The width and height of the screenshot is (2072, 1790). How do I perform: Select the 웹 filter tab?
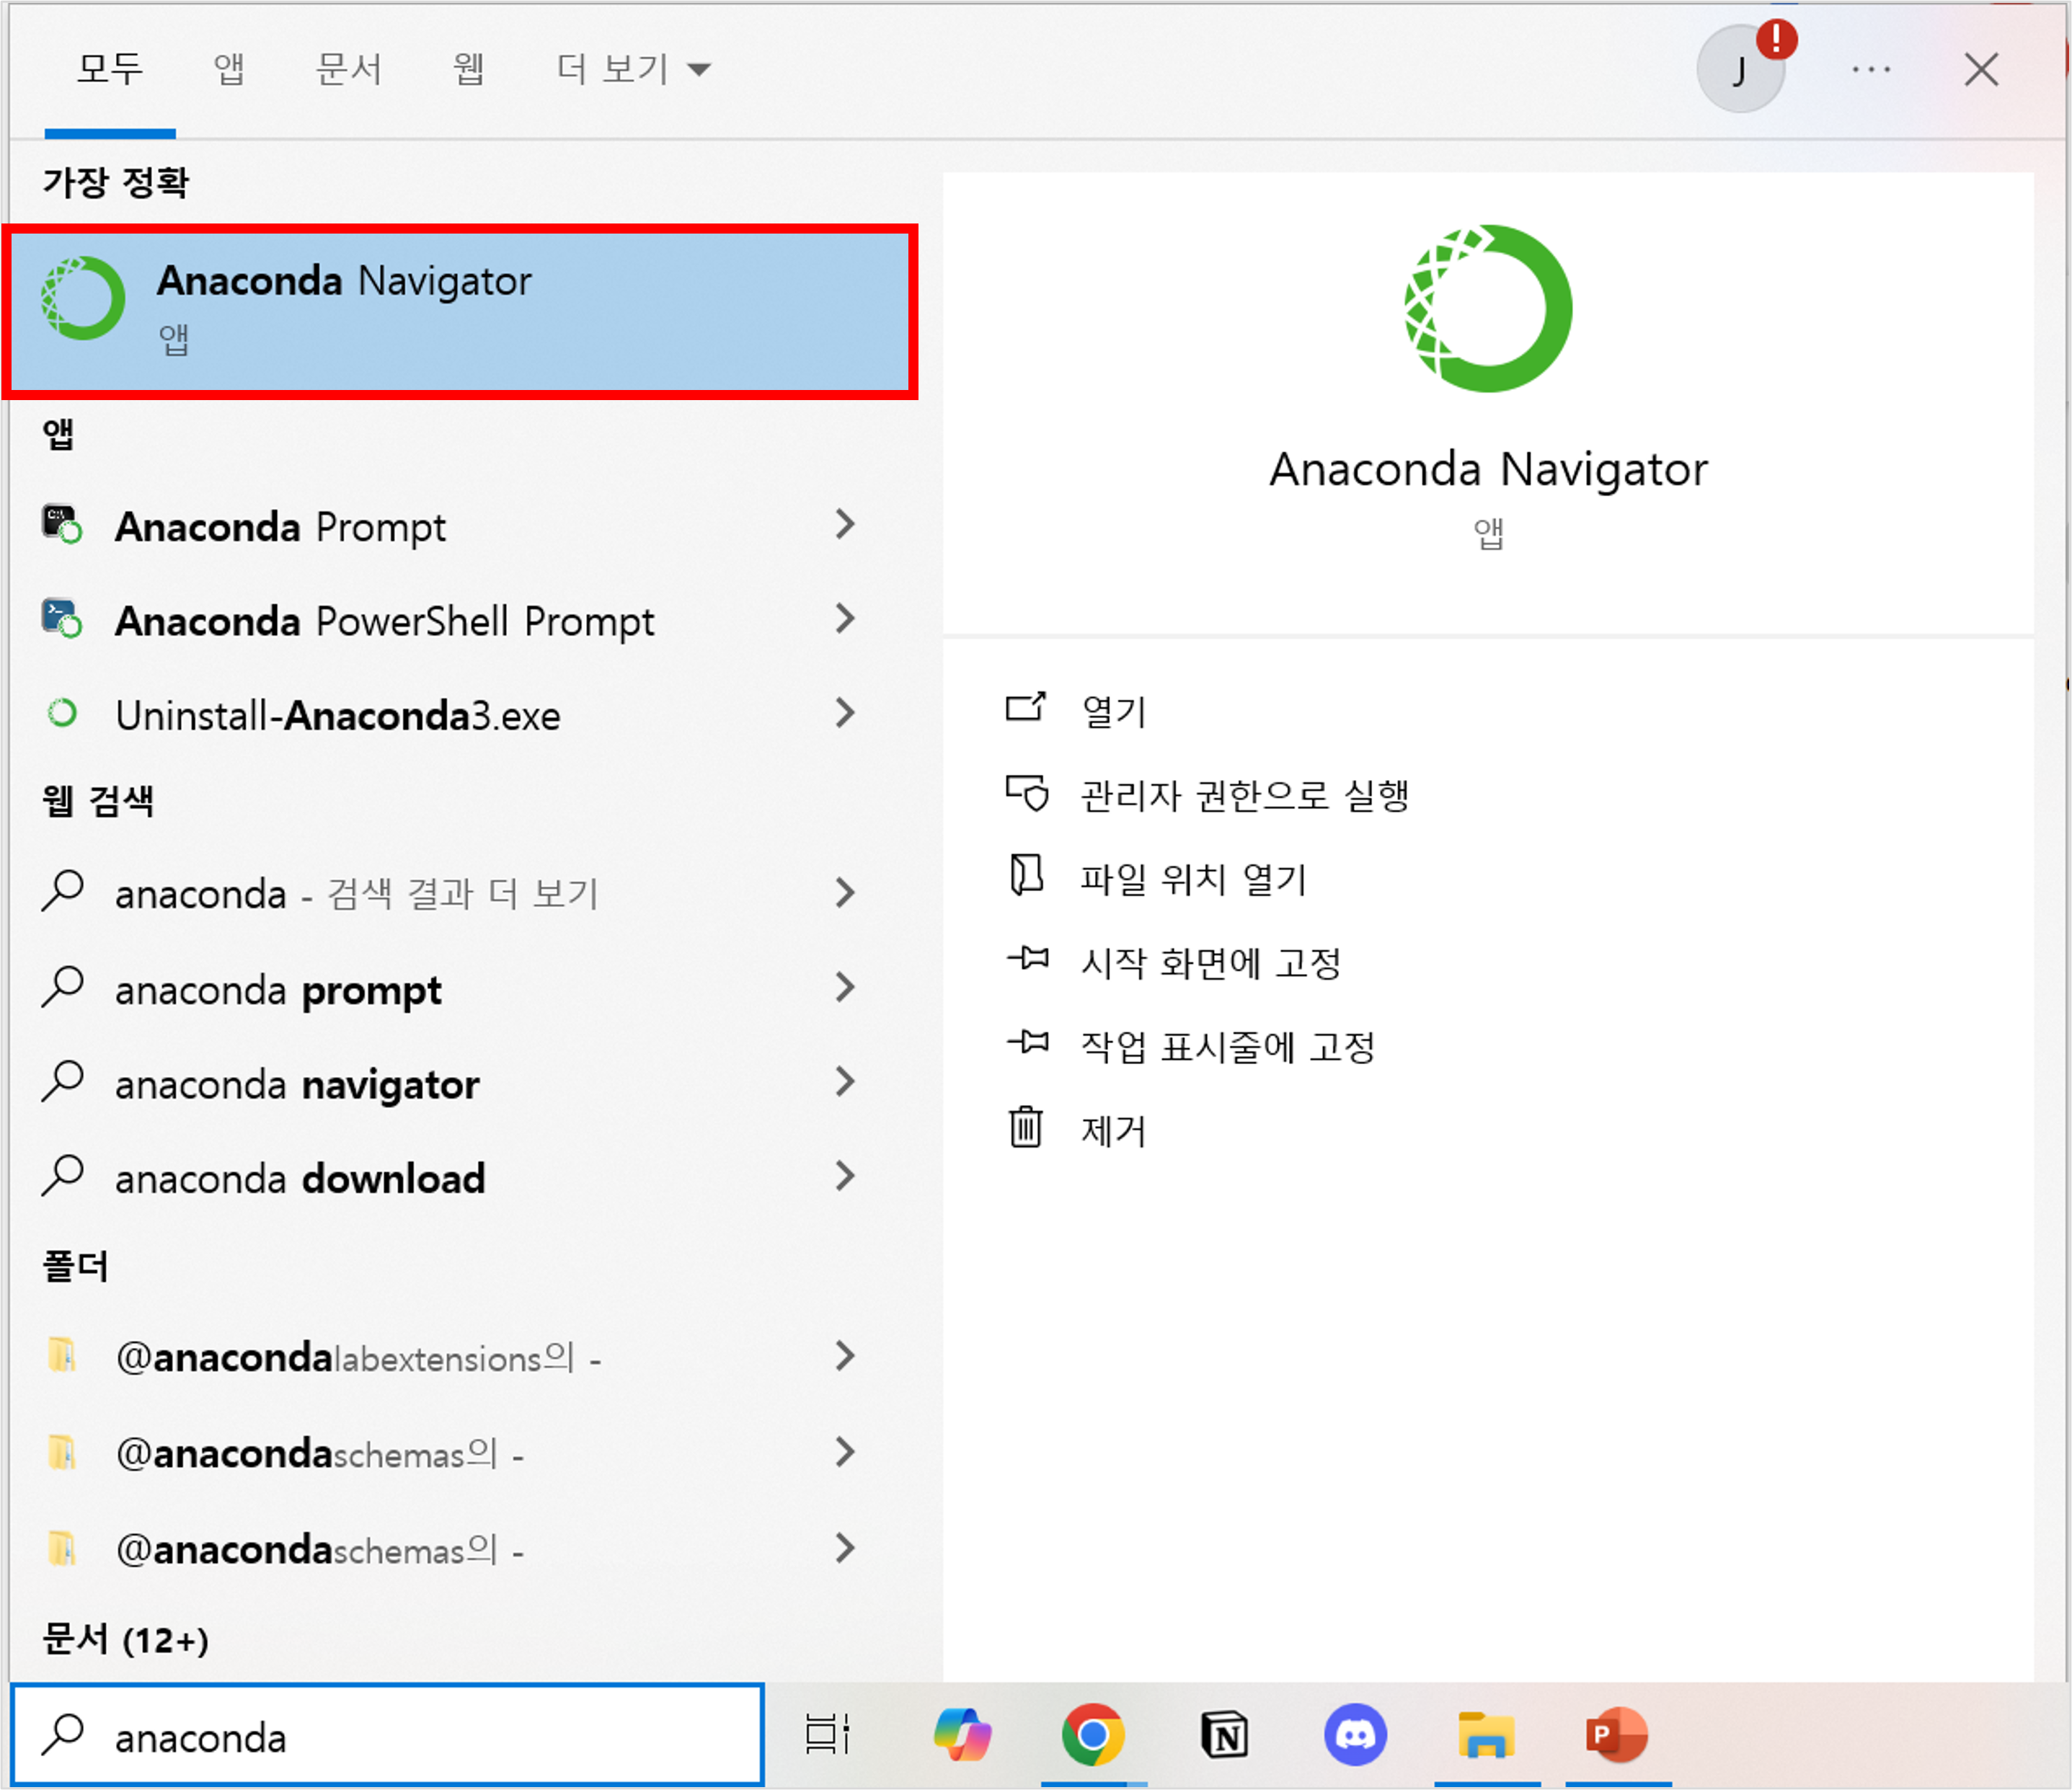point(468,70)
